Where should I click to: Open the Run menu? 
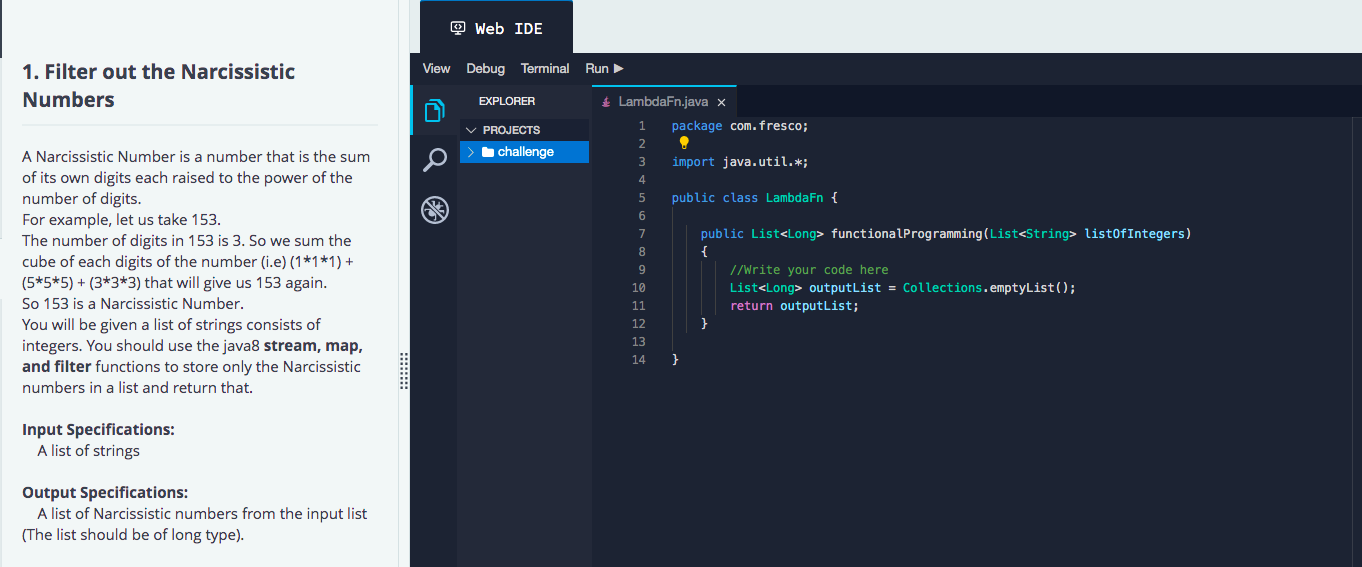point(604,69)
